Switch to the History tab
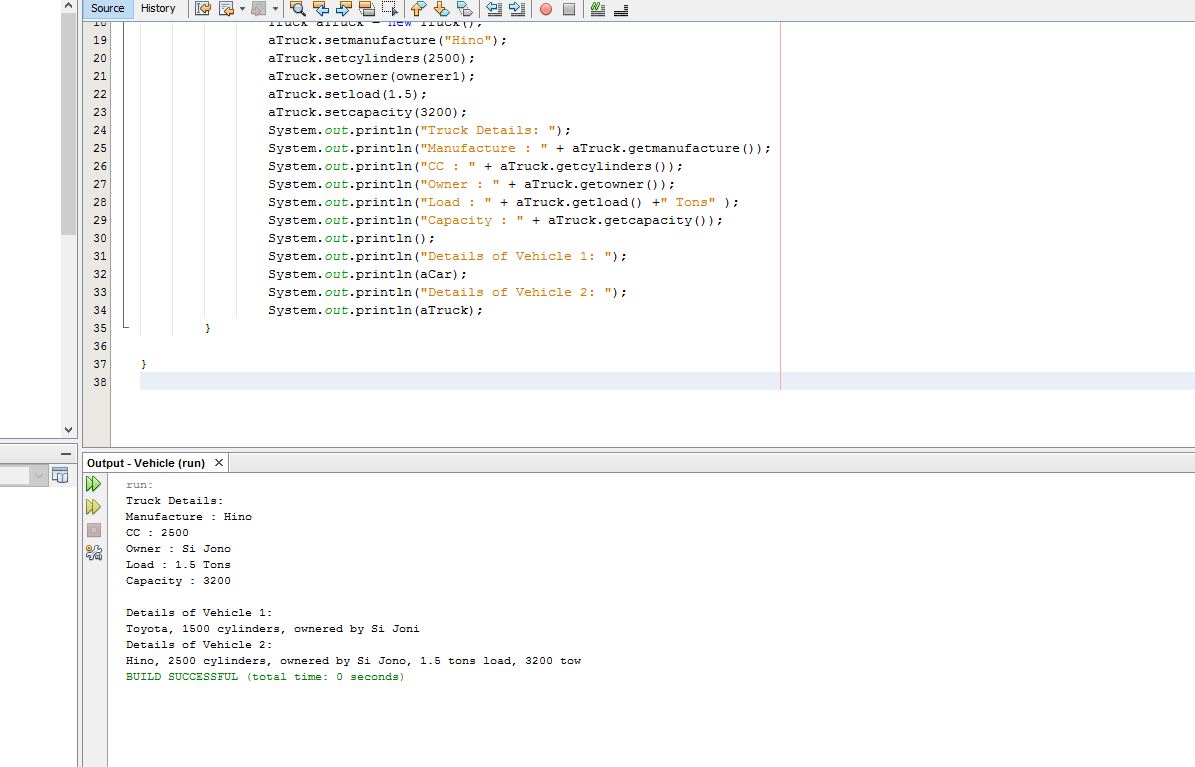Screen dimensions: 1195x767 158,8
